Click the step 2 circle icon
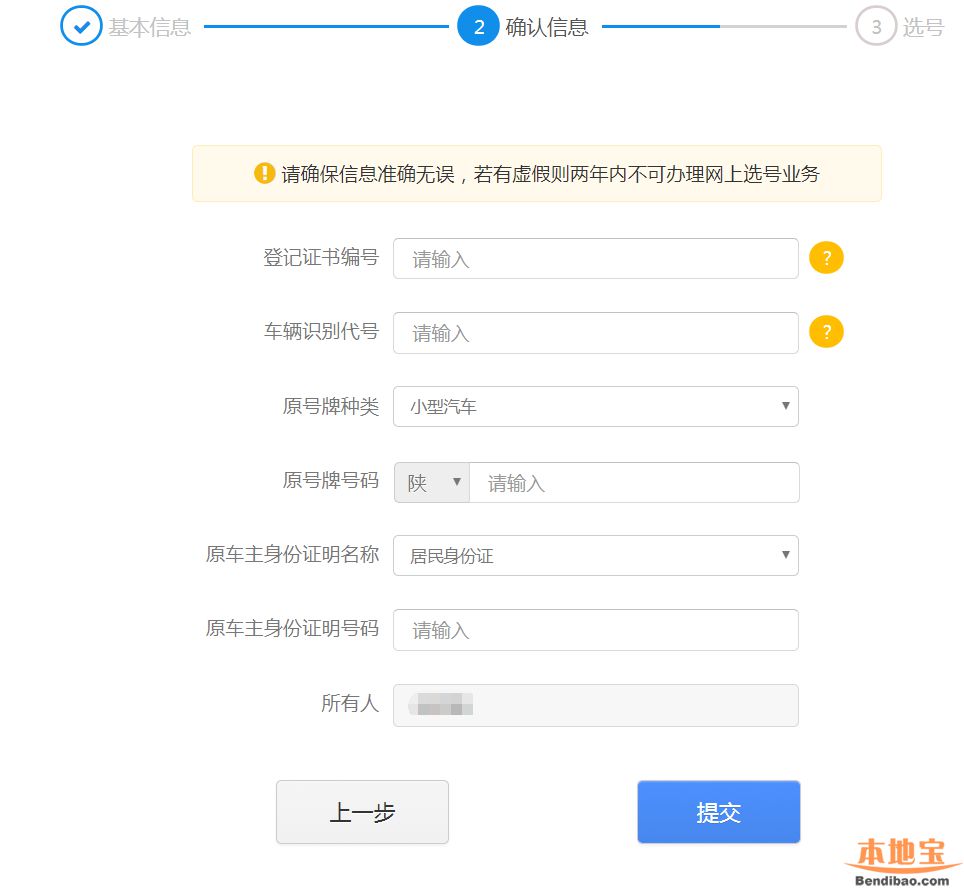 click(x=478, y=26)
